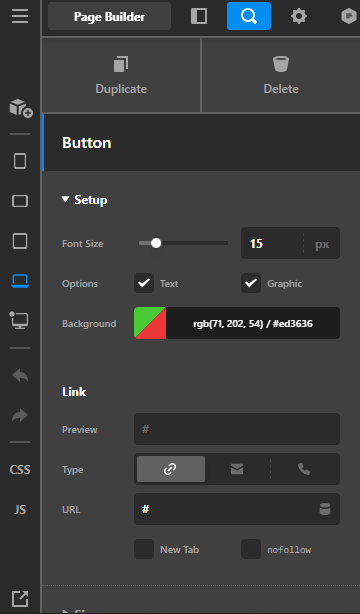Click the link Preview field

237,429
